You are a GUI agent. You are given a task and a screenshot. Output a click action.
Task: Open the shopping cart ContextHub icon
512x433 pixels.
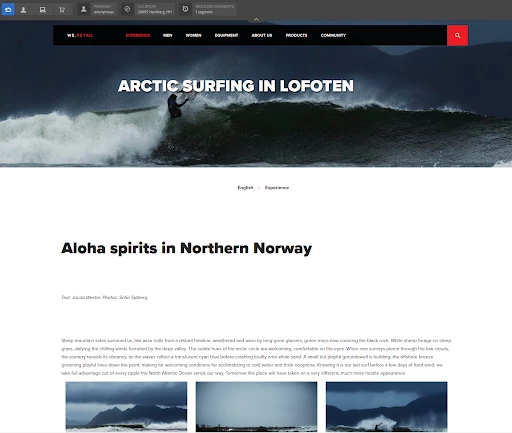pyautogui.click(x=62, y=9)
